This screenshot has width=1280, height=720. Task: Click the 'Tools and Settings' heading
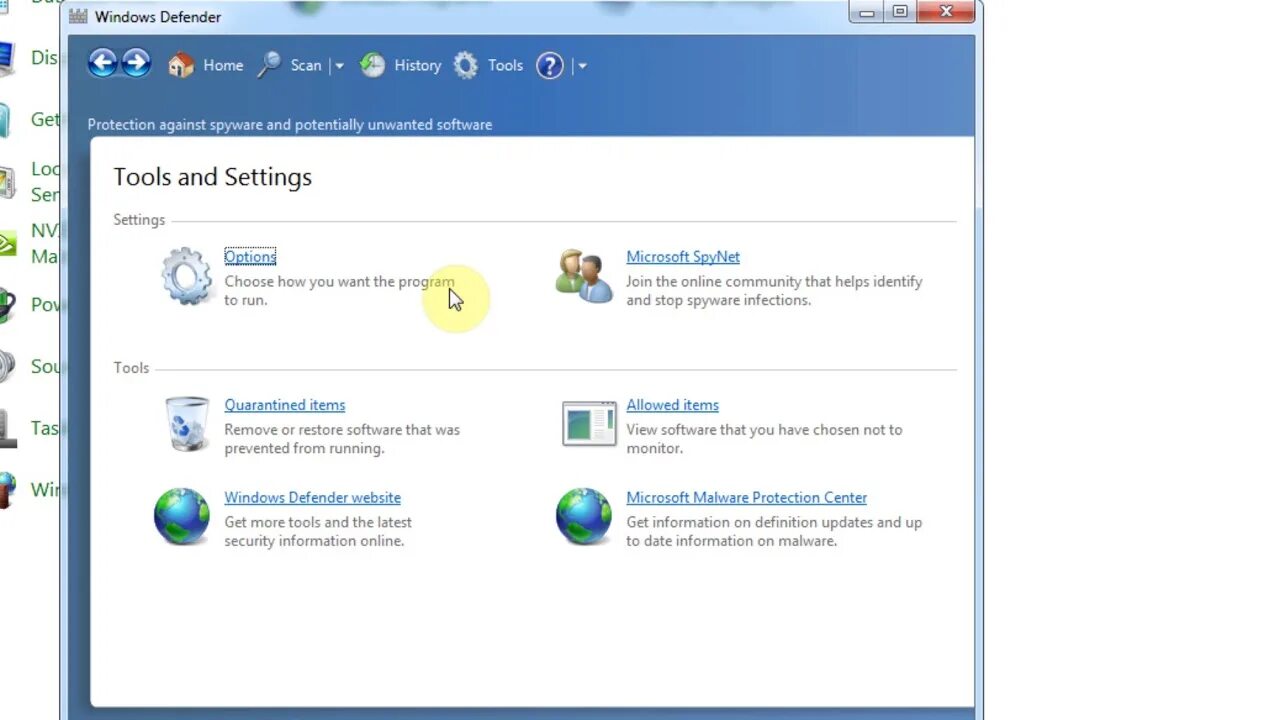[x=213, y=177]
